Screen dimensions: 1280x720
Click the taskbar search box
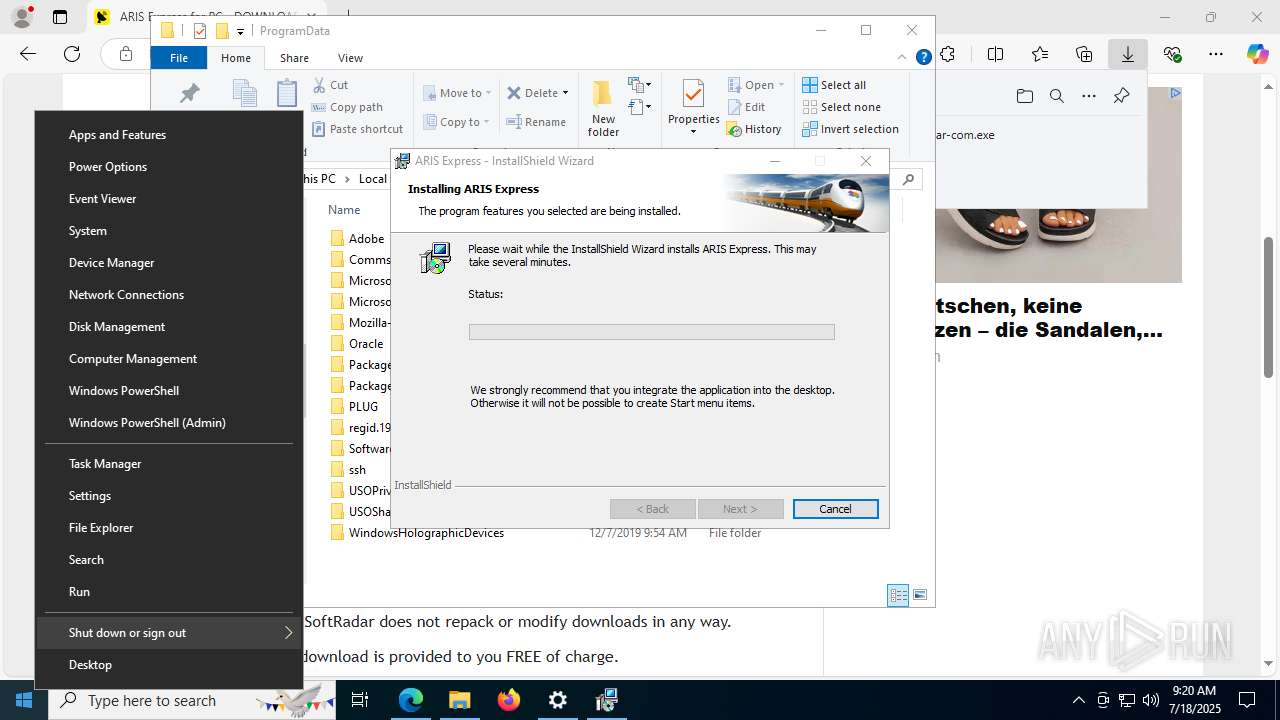(190, 700)
